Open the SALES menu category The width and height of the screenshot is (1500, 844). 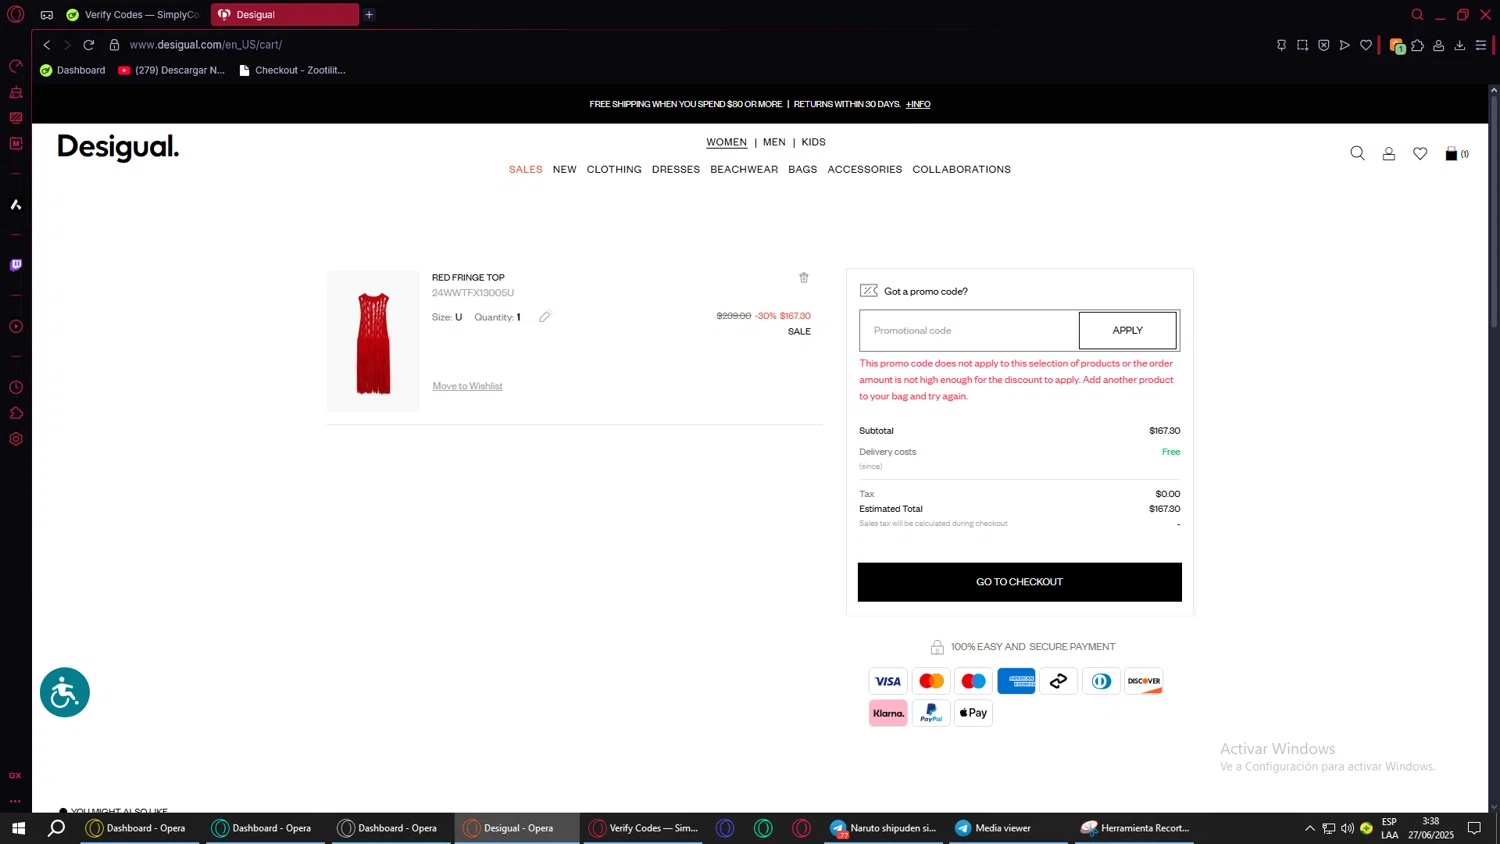click(525, 169)
